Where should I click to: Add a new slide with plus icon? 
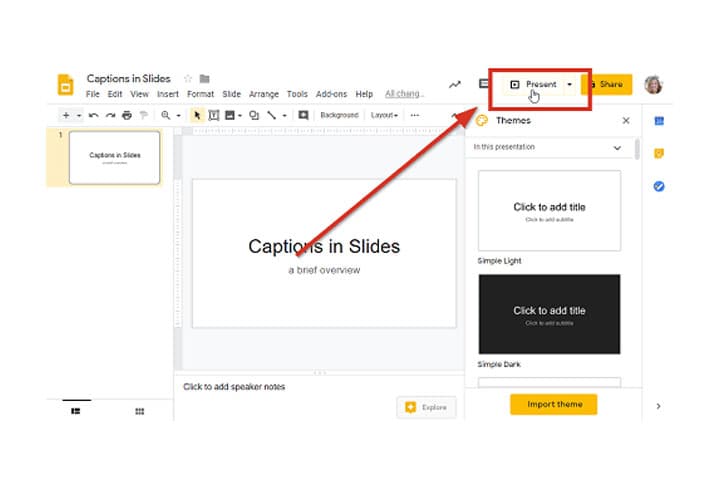click(66, 115)
